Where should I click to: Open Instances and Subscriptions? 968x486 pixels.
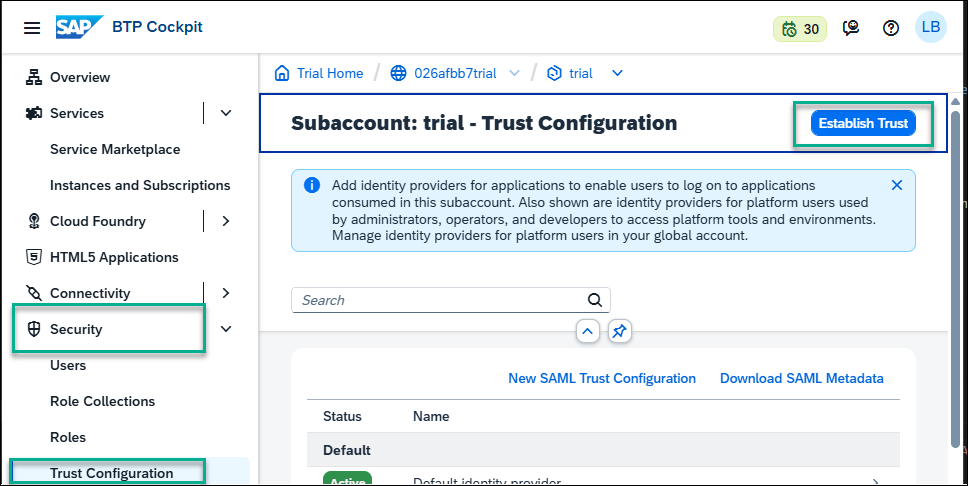(140, 185)
